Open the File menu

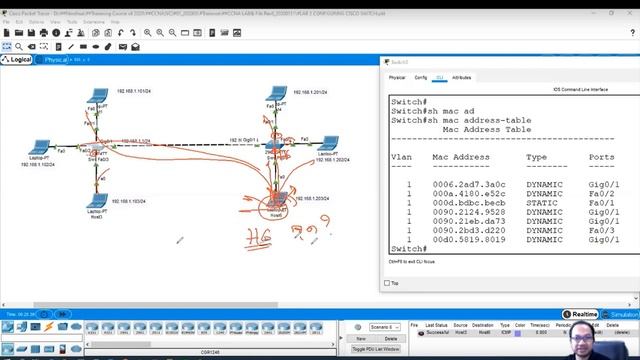click(x=6, y=22)
